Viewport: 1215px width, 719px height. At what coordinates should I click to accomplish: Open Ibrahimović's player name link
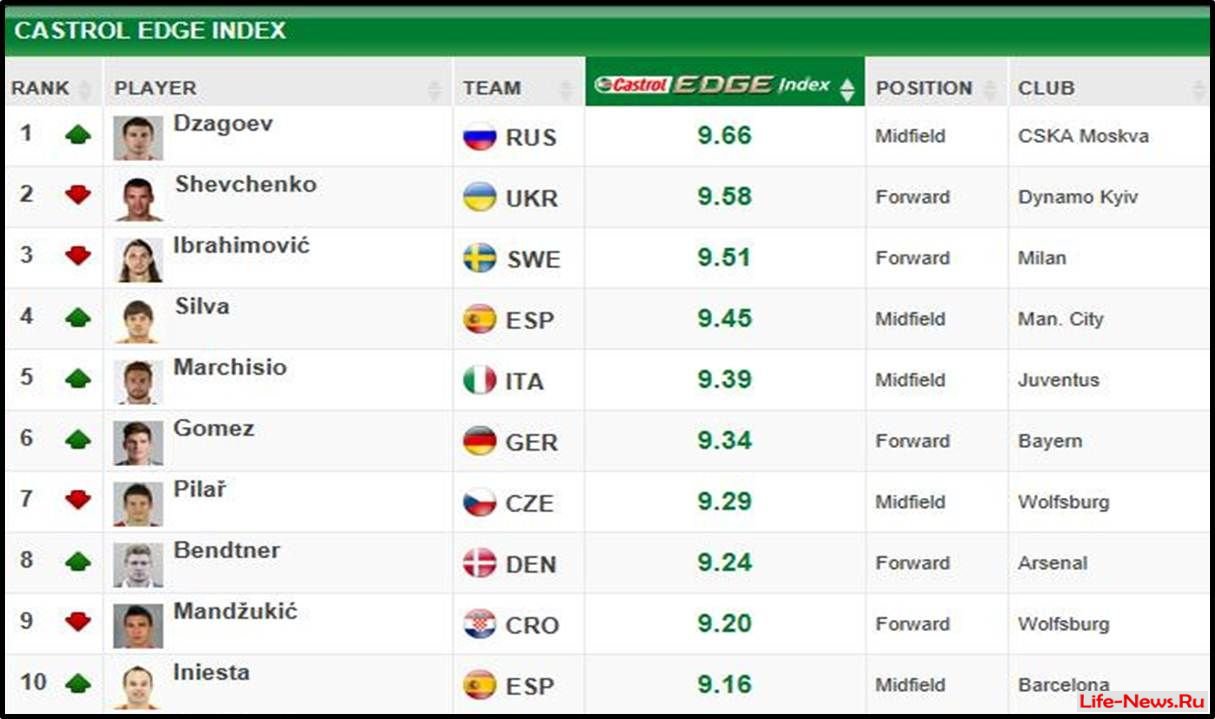pos(242,245)
